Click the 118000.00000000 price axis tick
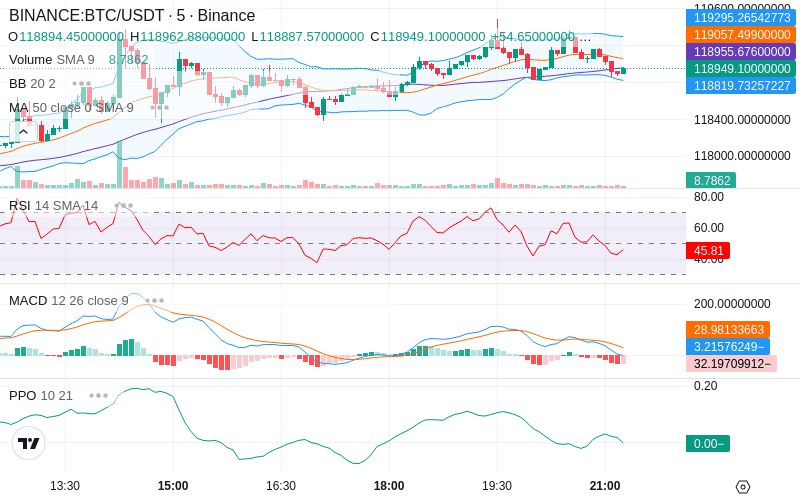Image resolution: width=800 pixels, height=500 pixels. (742, 156)
